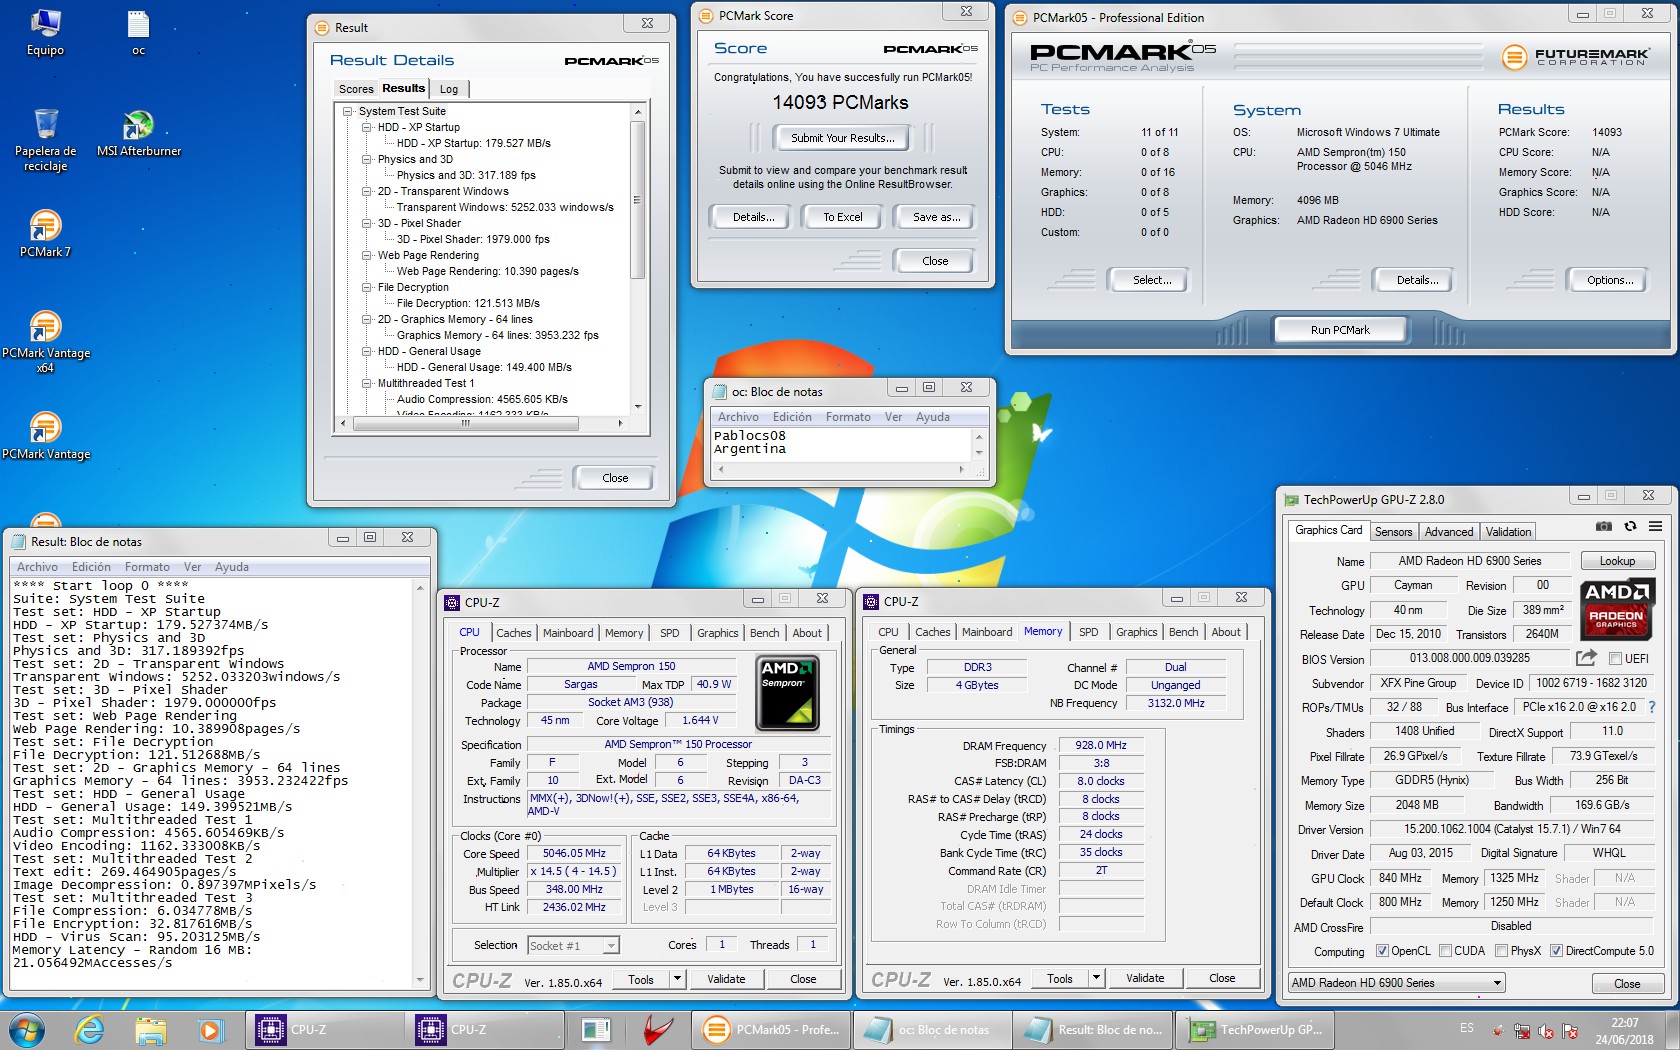1680x1050 pixels.
Task: Collapse Physics and 3D tree node
Action: (x=367, y=159)
